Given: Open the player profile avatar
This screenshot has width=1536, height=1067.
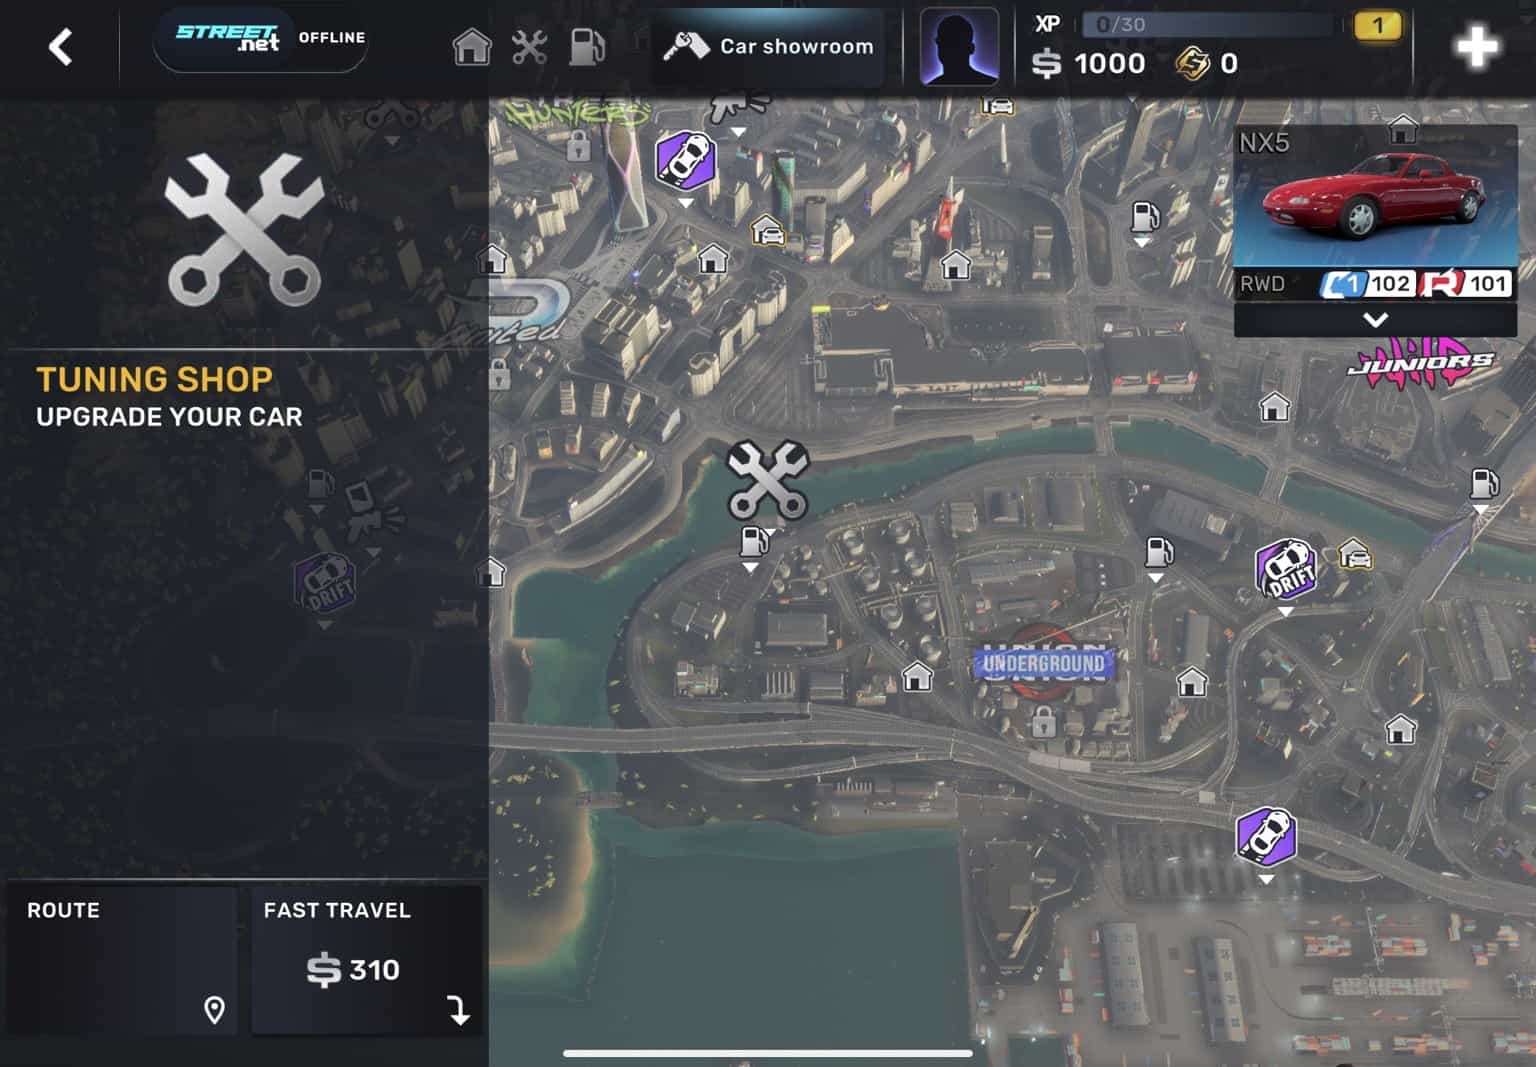Looking at the screenshot, I should coord(959,46).
